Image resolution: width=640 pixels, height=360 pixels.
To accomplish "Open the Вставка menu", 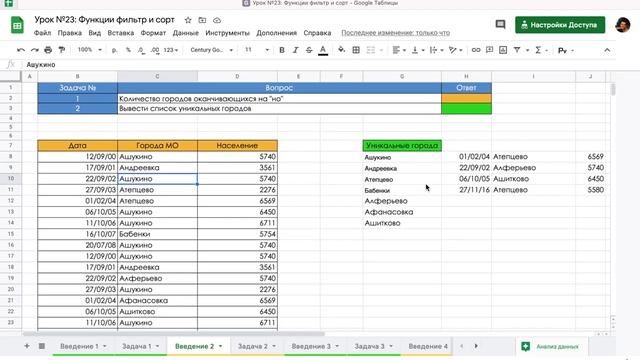I will click(121, 33).
